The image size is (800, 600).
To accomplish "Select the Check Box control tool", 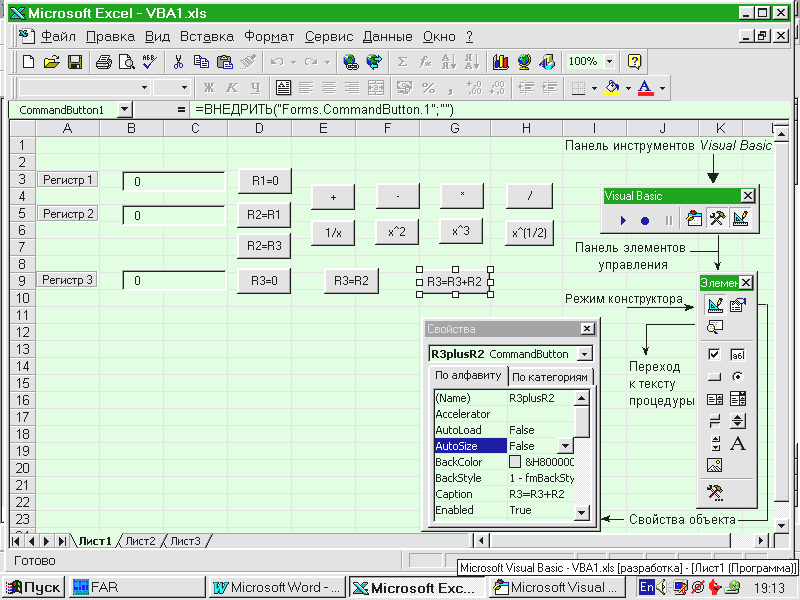I will click(714, 354).
